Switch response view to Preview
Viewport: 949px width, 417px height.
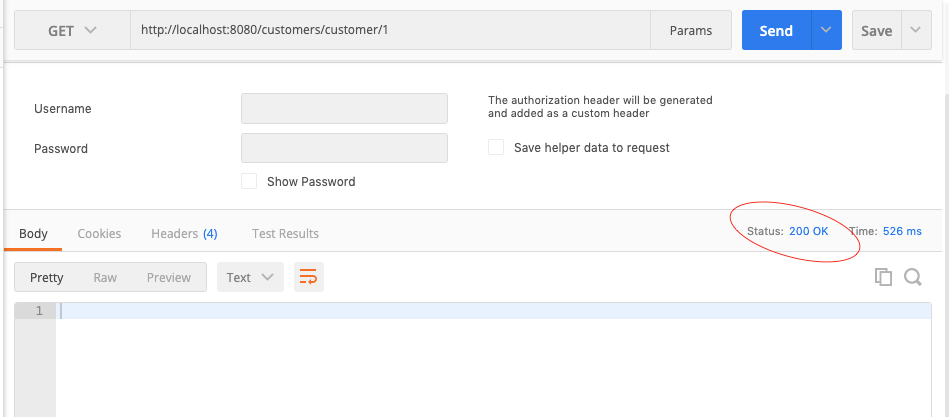point(168,277)
